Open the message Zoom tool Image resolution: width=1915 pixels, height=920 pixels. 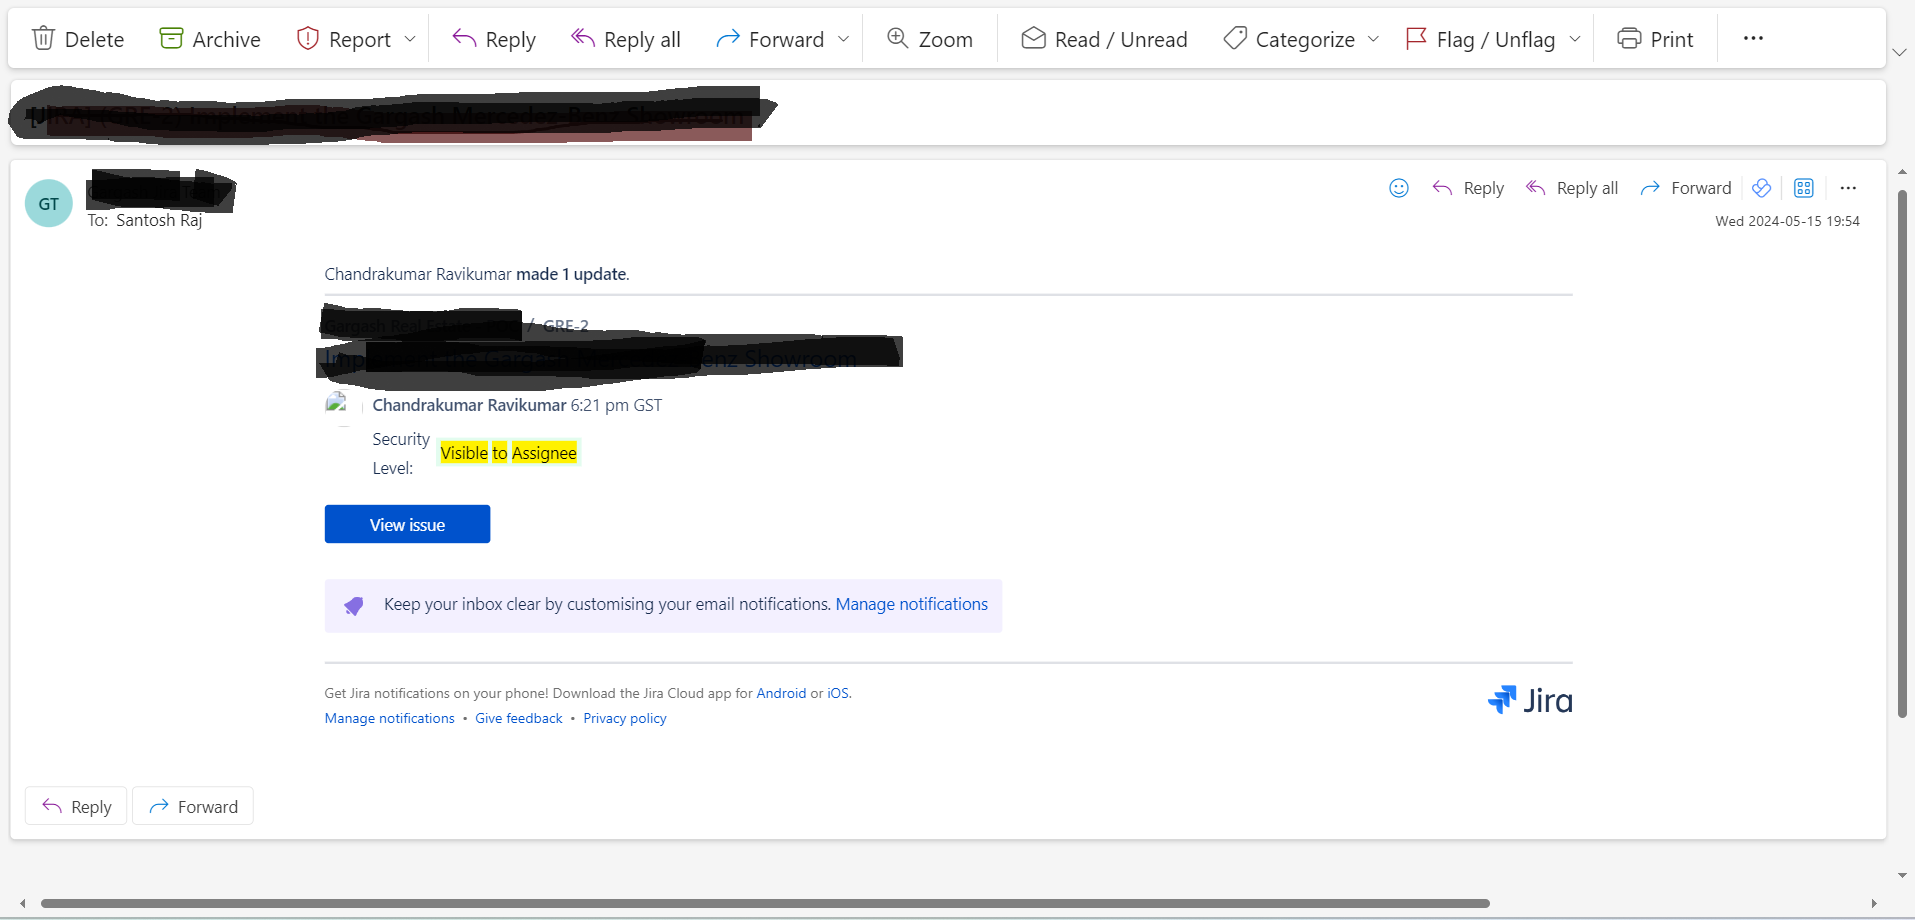[928, 38]
